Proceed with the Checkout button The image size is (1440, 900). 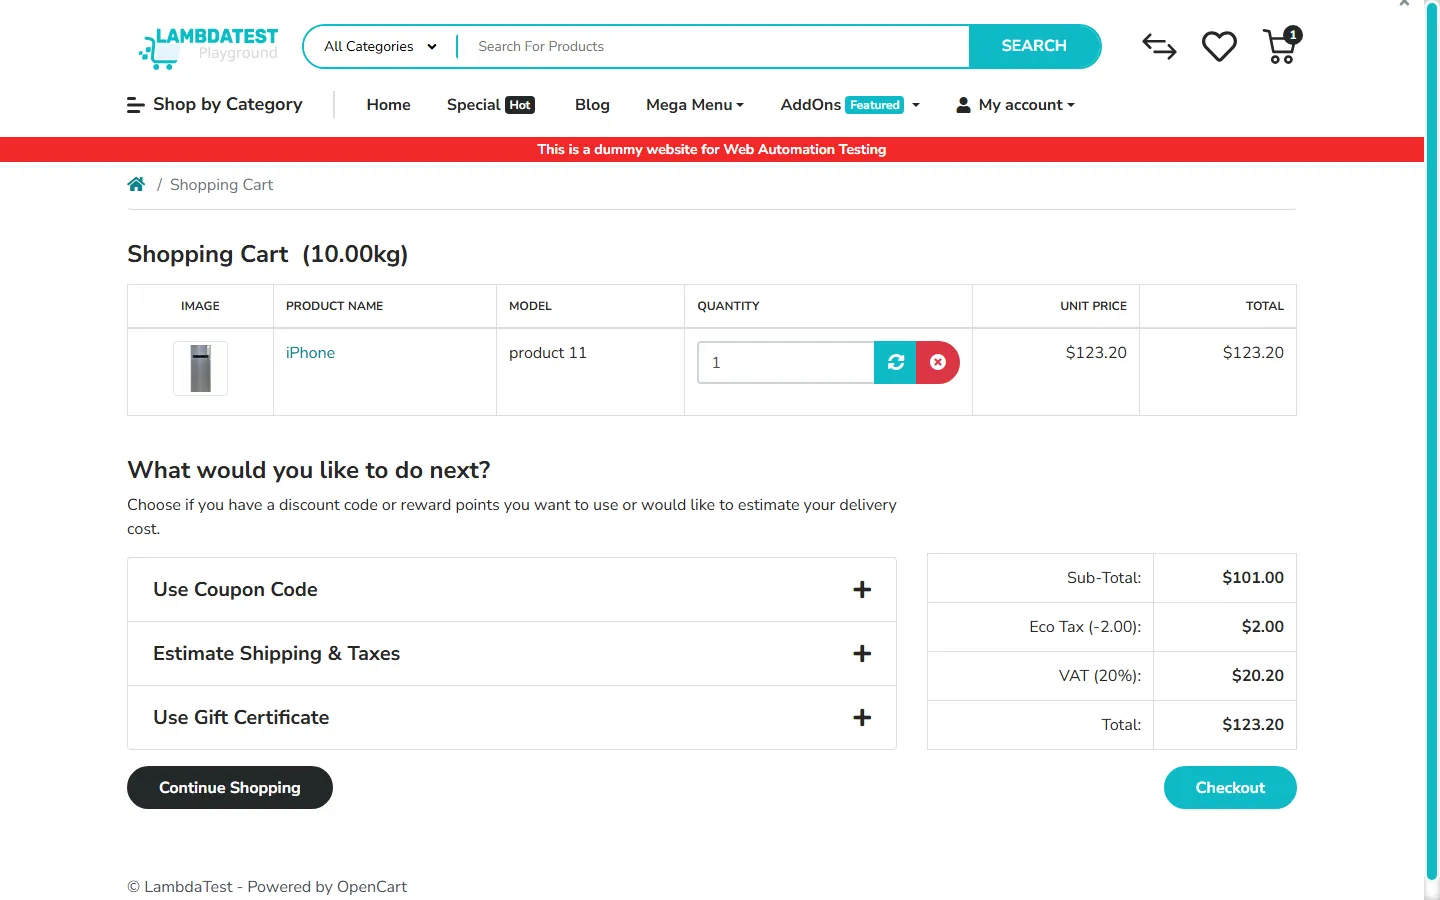[1230, 788]
